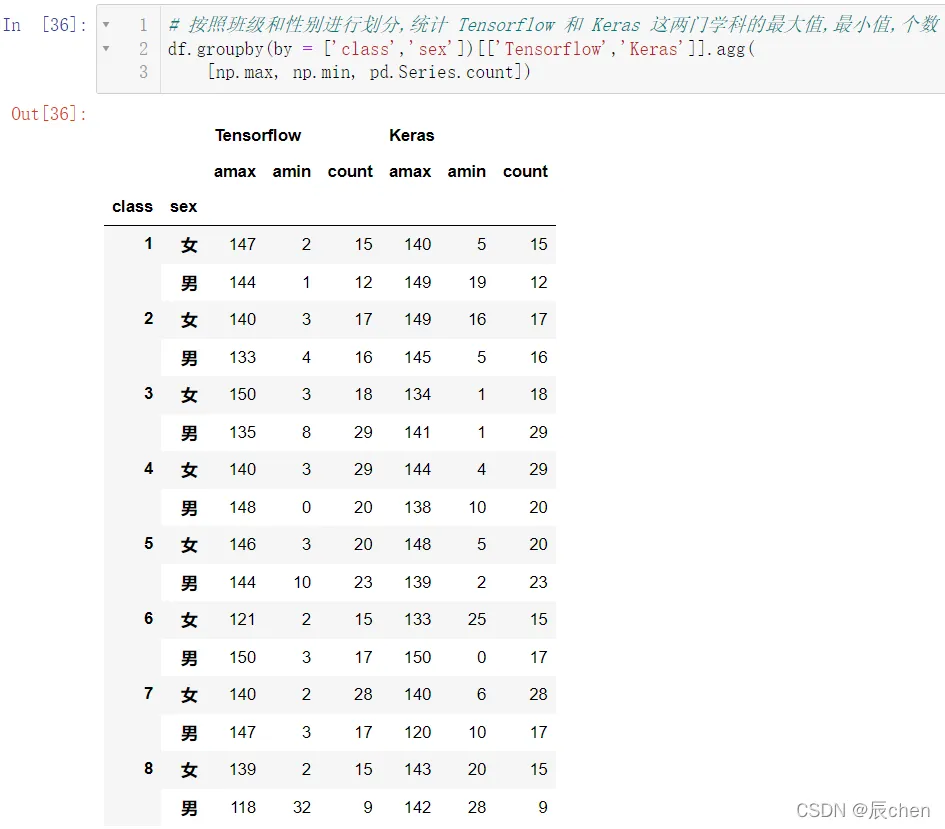Select class 8 index label
Viewport: 945px width, 829px height.
[x=148, y=769]
